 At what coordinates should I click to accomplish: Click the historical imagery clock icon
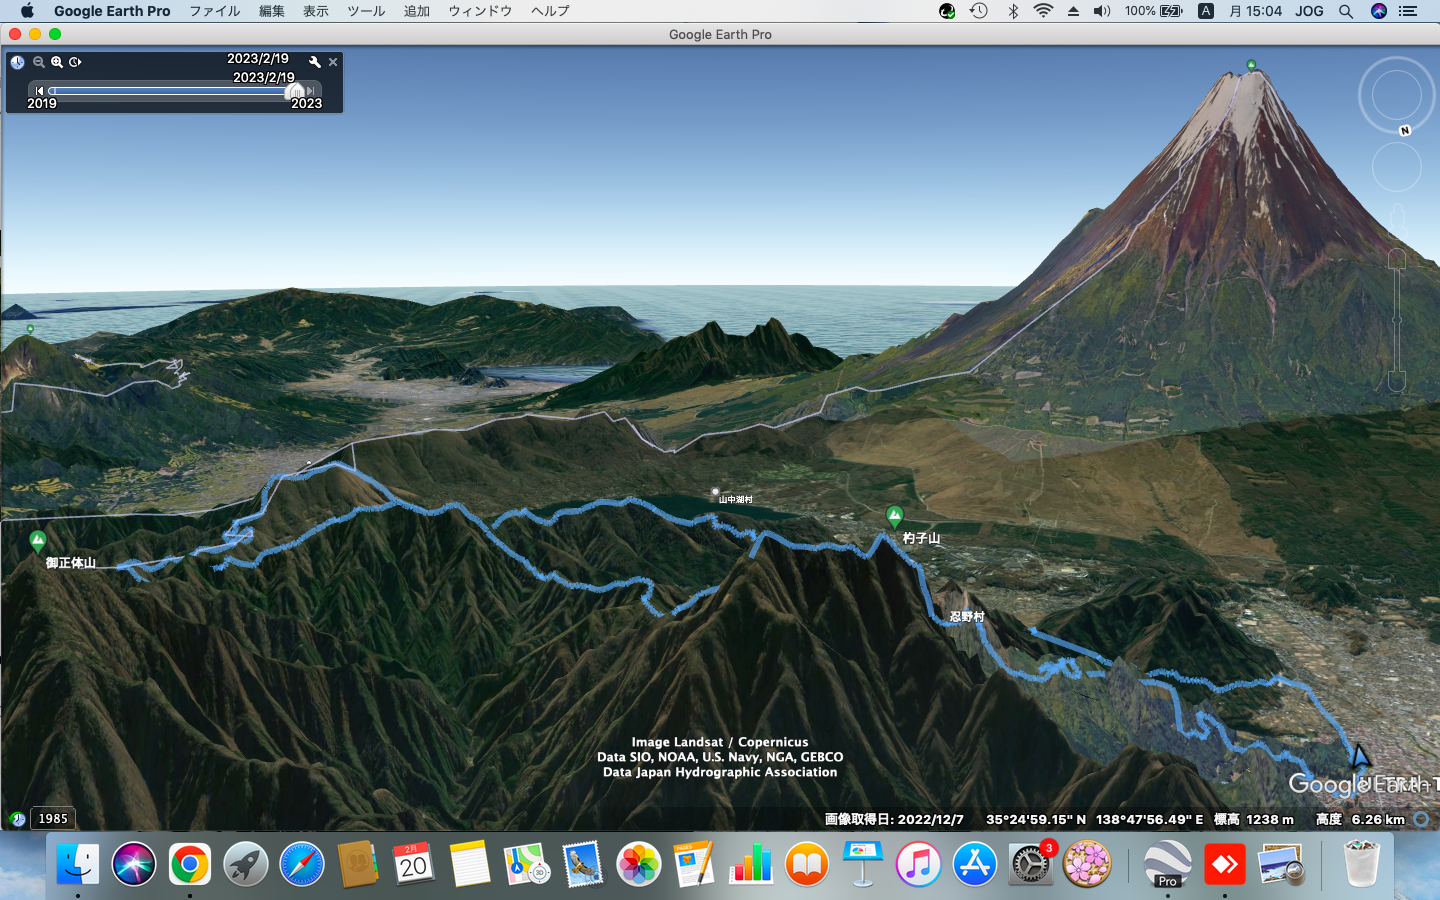pos(17,62)
